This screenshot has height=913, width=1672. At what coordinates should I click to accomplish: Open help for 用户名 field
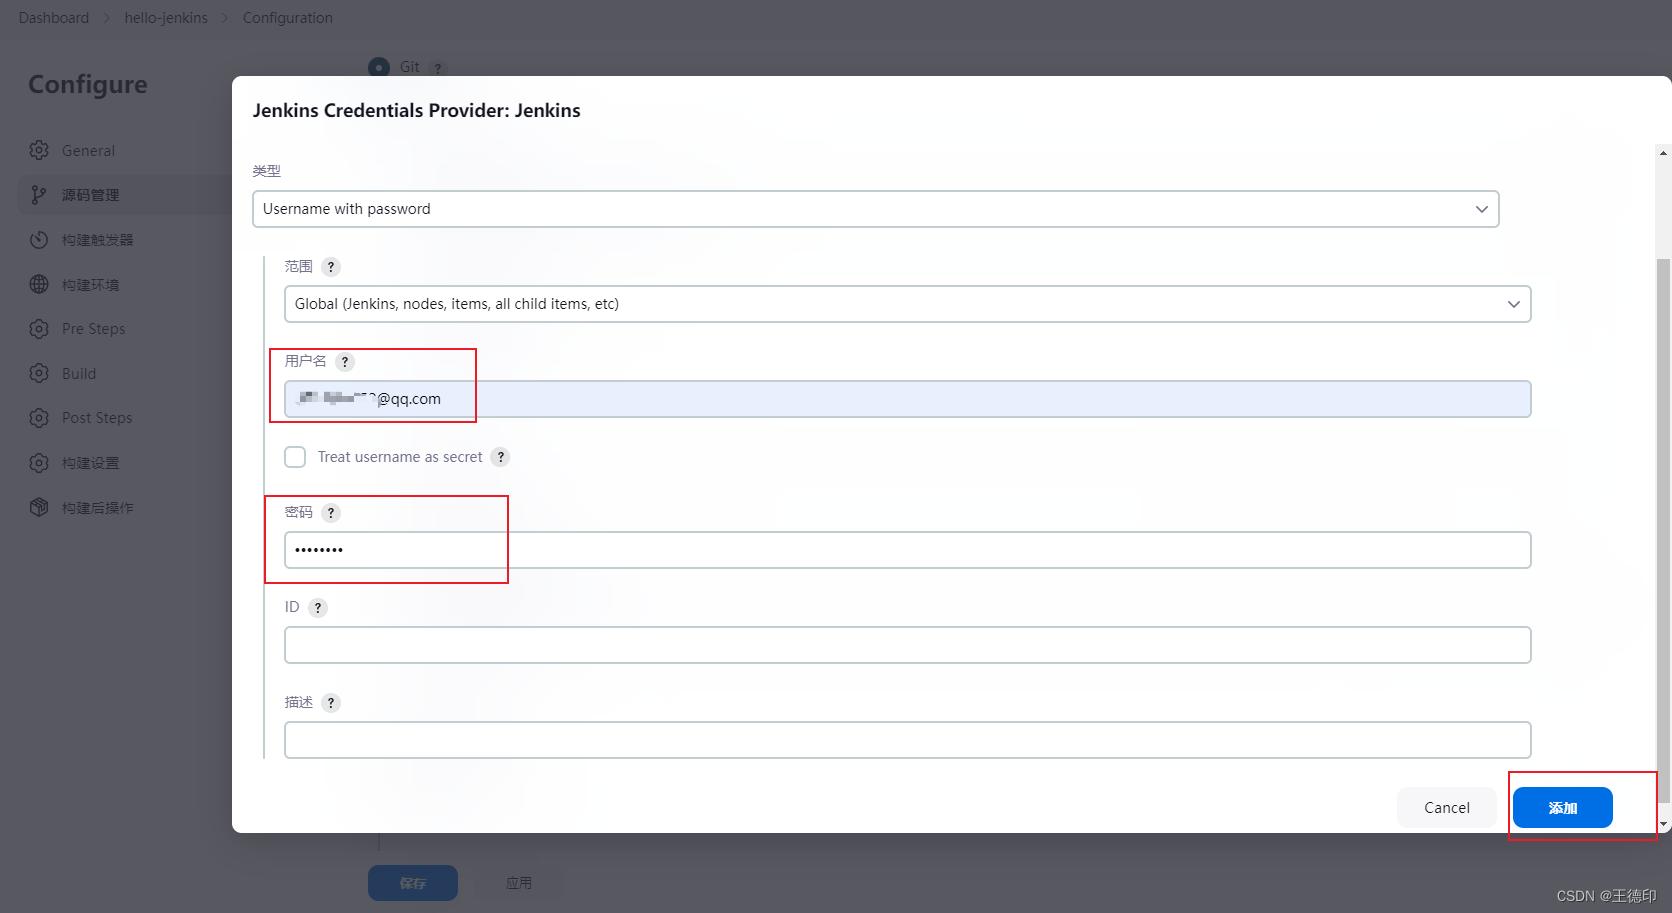coord(345,362)
